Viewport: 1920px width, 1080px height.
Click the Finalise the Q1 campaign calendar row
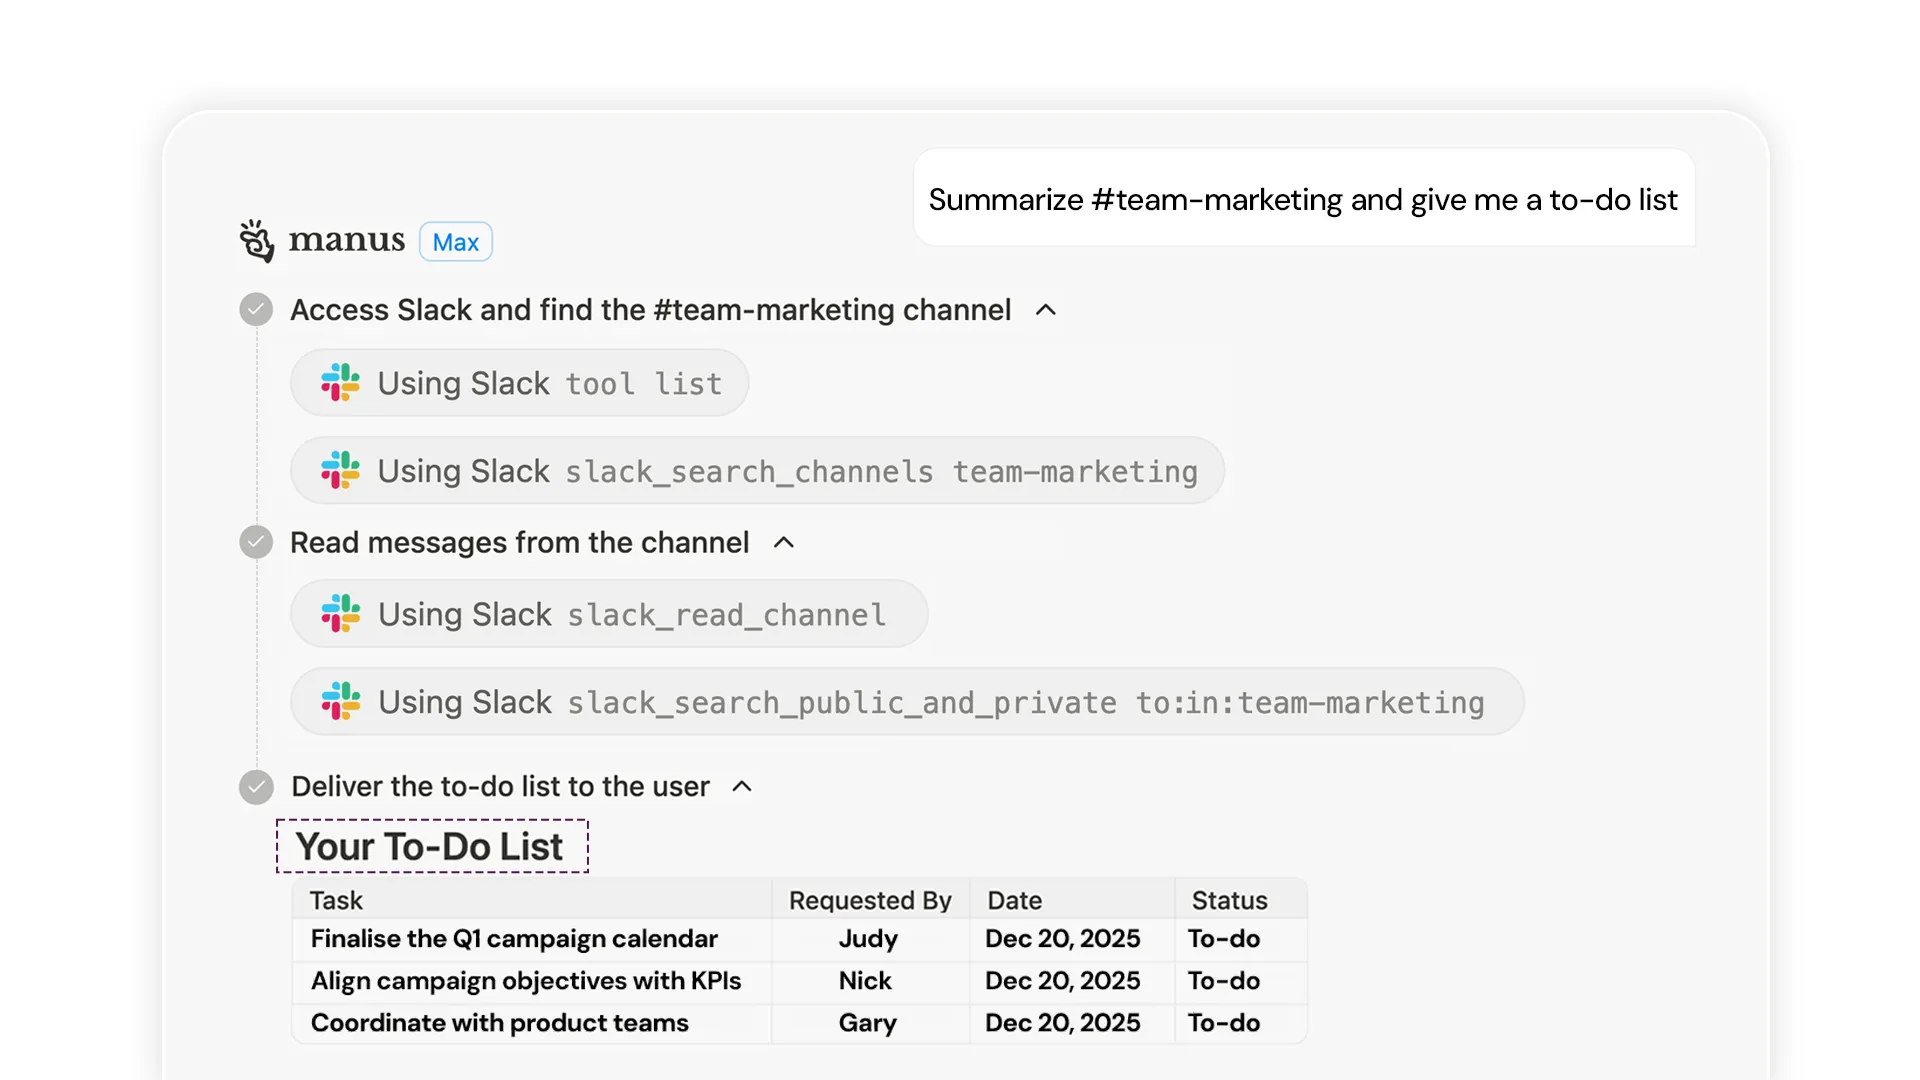(514, 939)
